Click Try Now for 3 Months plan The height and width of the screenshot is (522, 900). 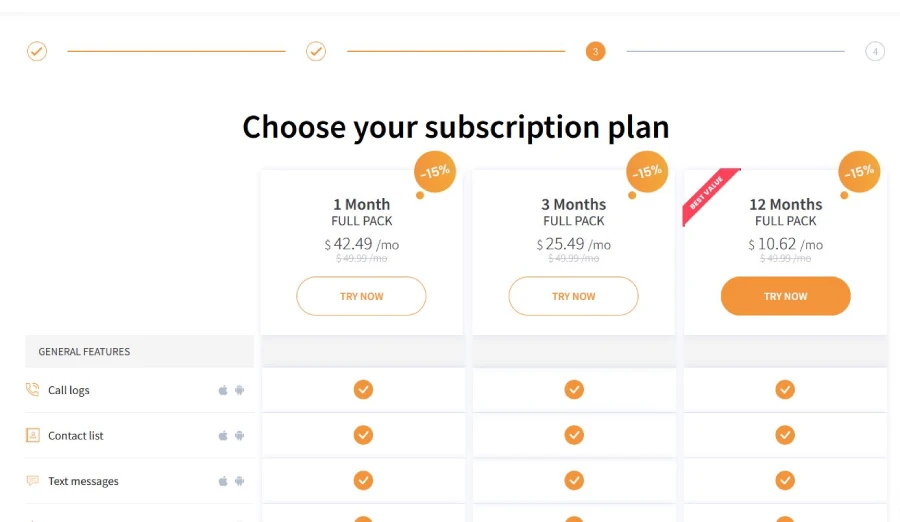(573, 296)
